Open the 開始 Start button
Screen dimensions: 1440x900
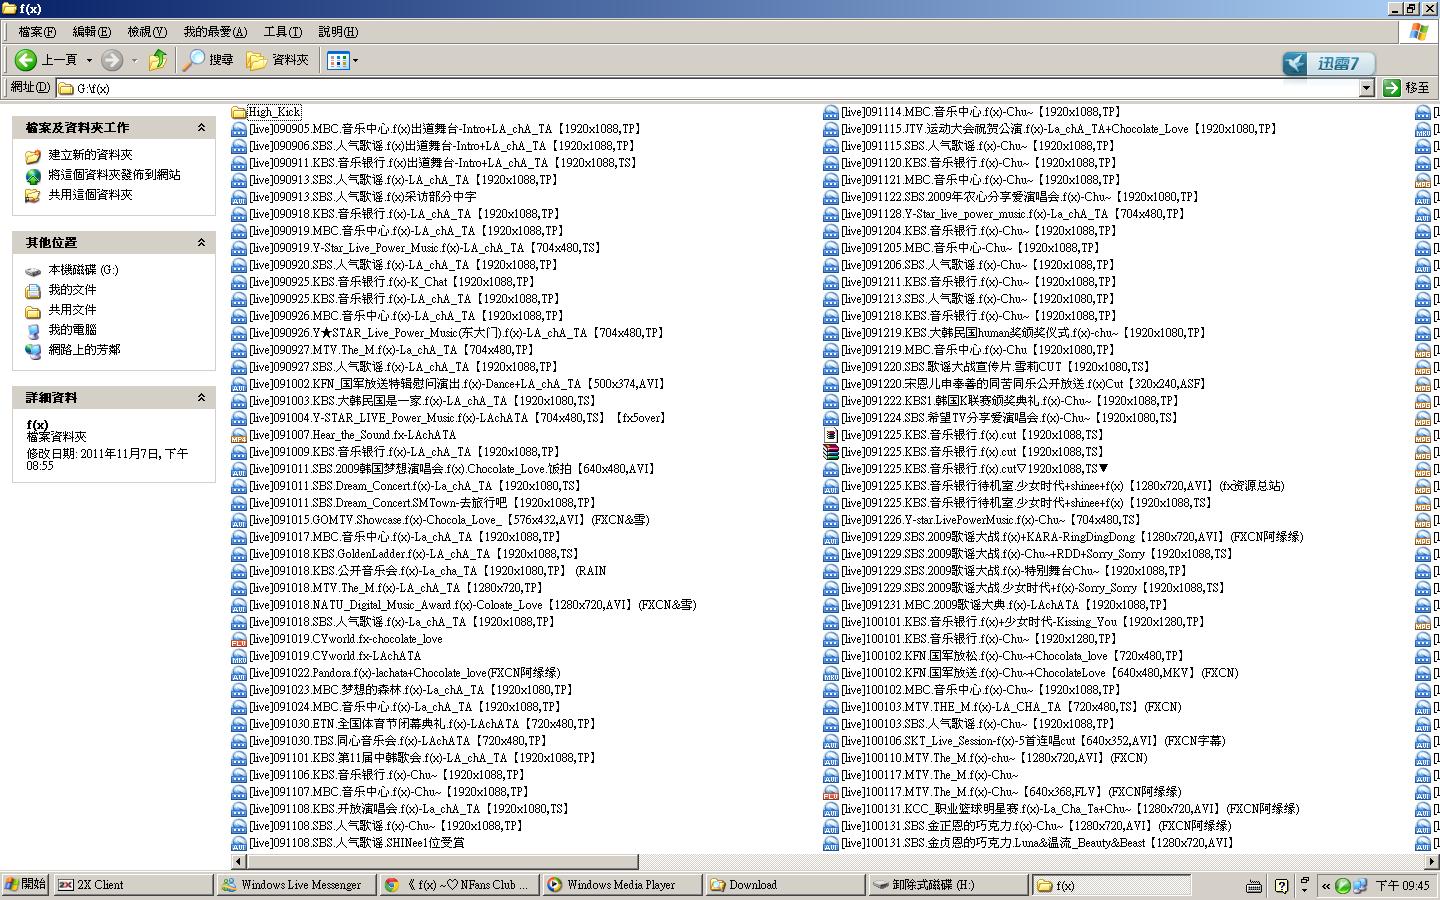pos(25,885)
